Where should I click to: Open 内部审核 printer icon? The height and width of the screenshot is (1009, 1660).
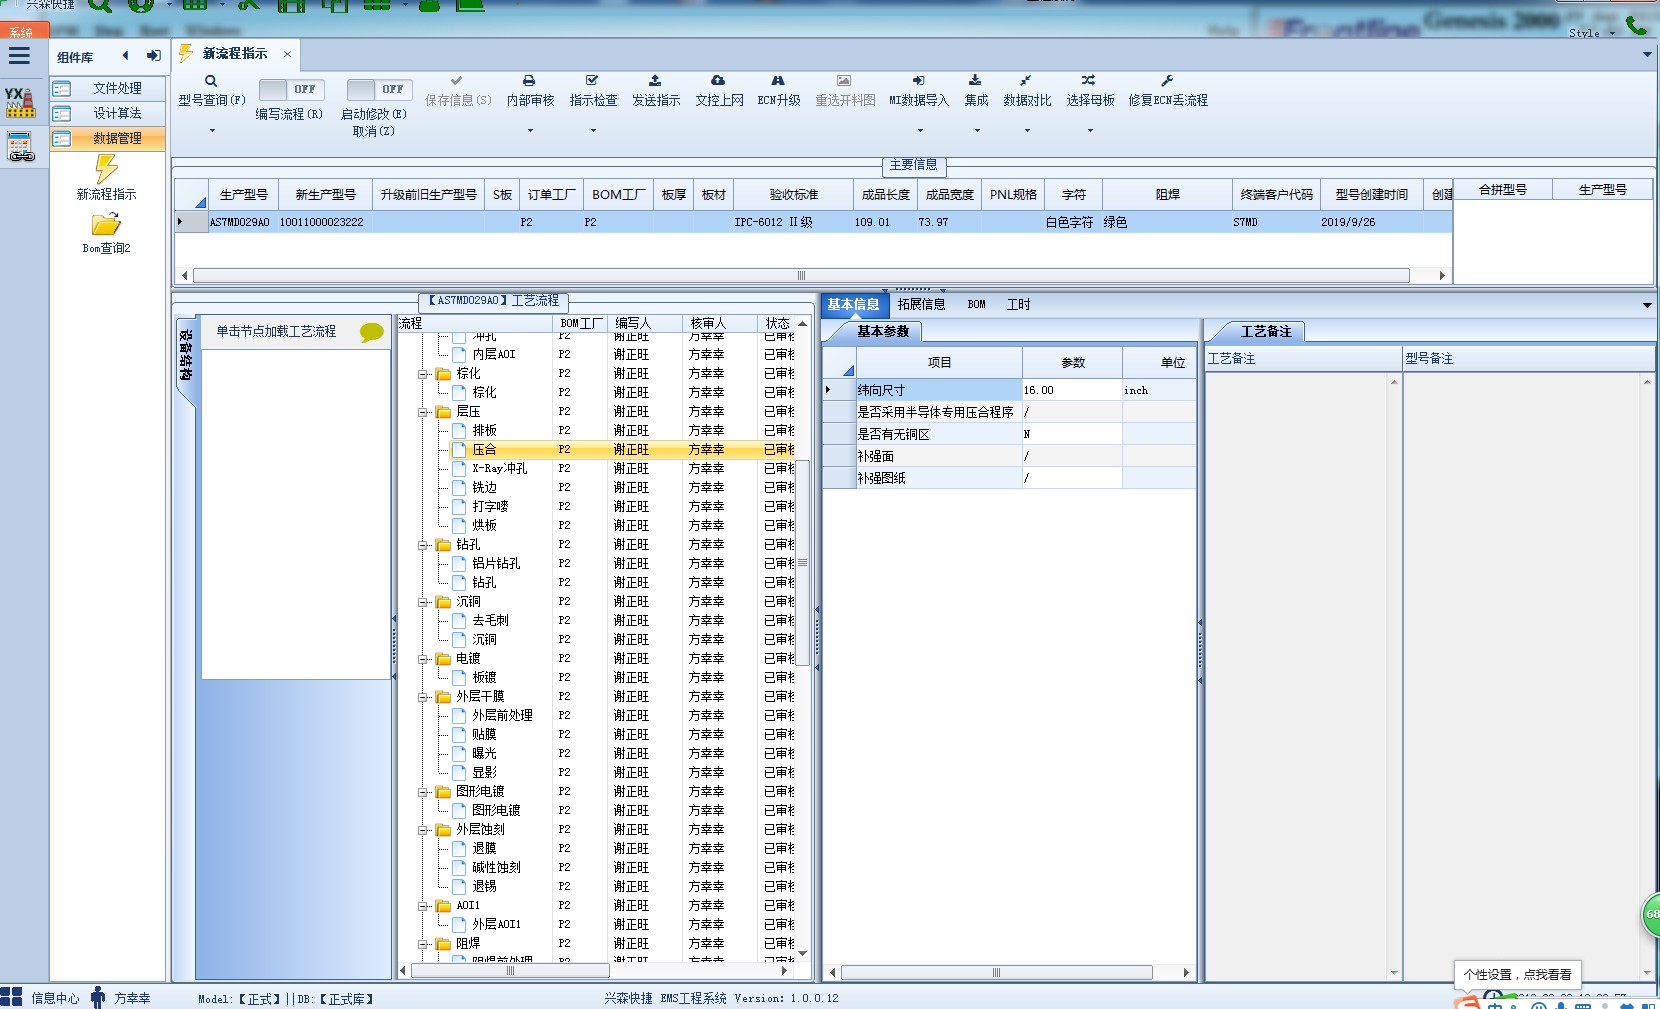[x=529, y=80]
